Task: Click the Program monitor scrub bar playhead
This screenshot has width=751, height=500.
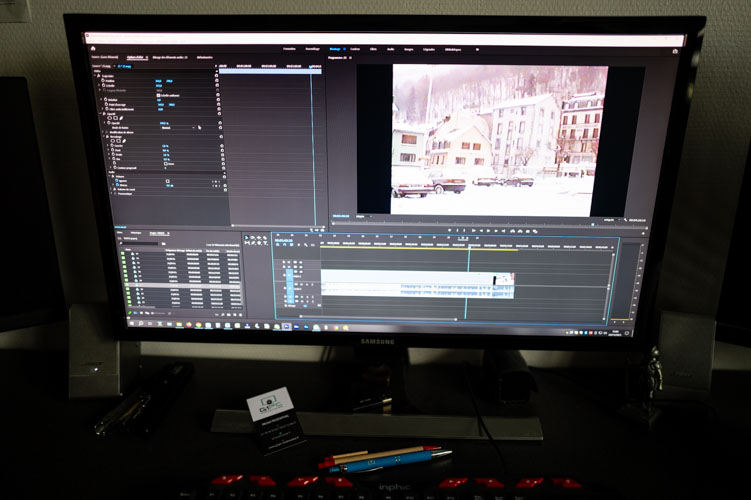Action: click(593, 225)
